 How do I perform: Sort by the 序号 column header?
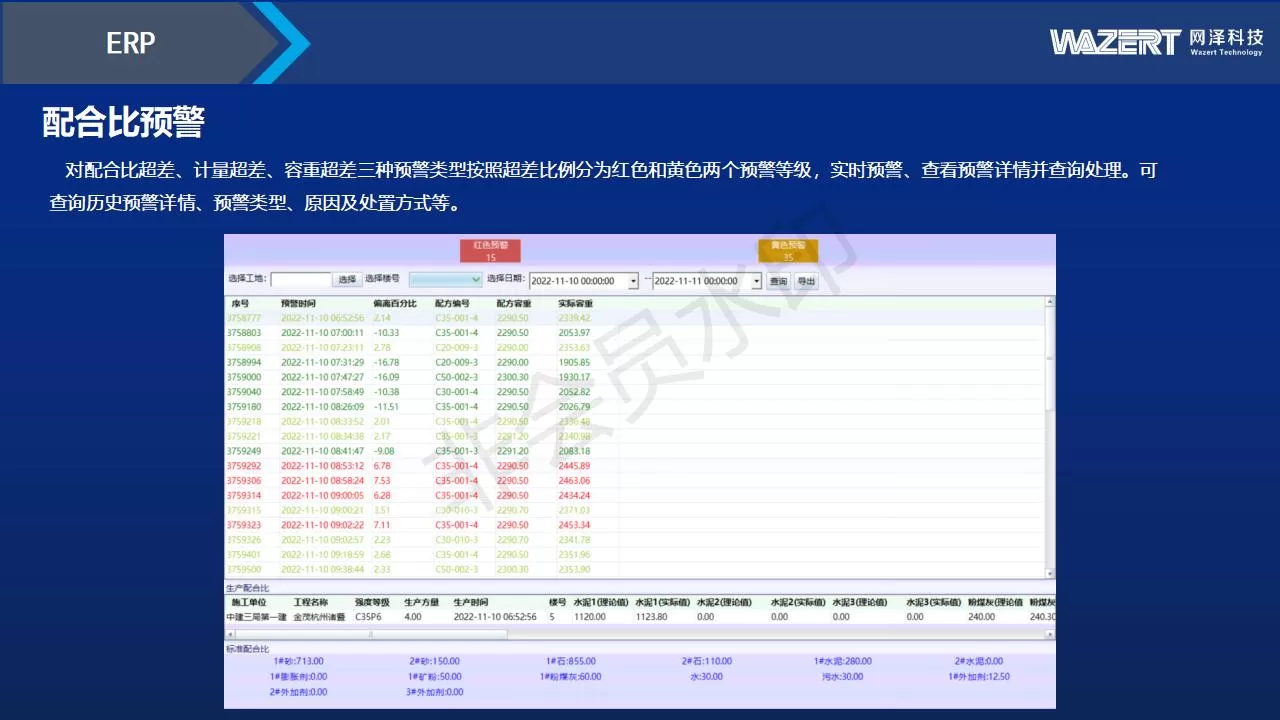pyautogui.click(x=240, y=303)
